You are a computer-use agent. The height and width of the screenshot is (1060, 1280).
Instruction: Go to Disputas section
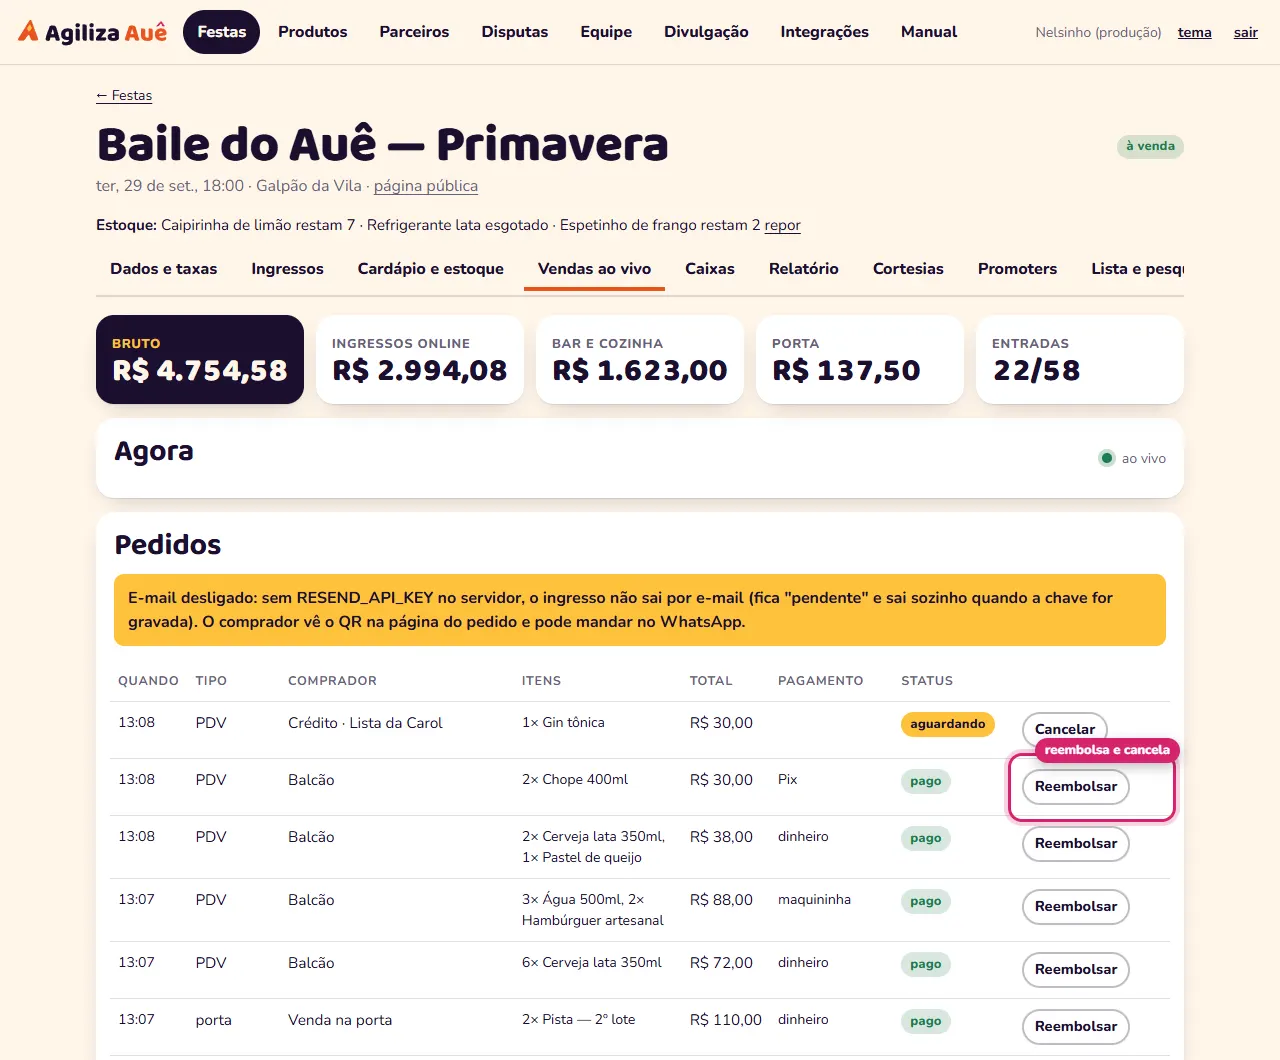pos(514,32)
